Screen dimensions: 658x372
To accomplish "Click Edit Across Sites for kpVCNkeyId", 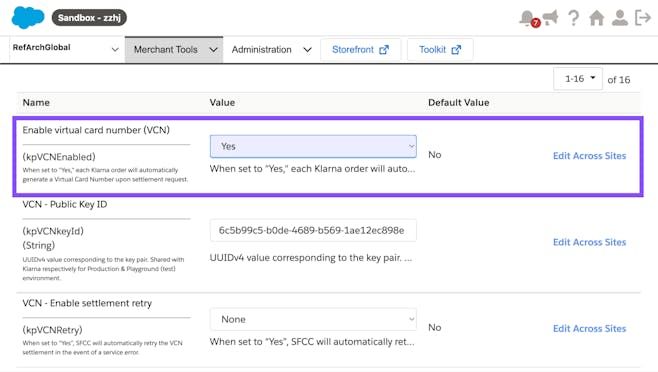I will point(589,242).
